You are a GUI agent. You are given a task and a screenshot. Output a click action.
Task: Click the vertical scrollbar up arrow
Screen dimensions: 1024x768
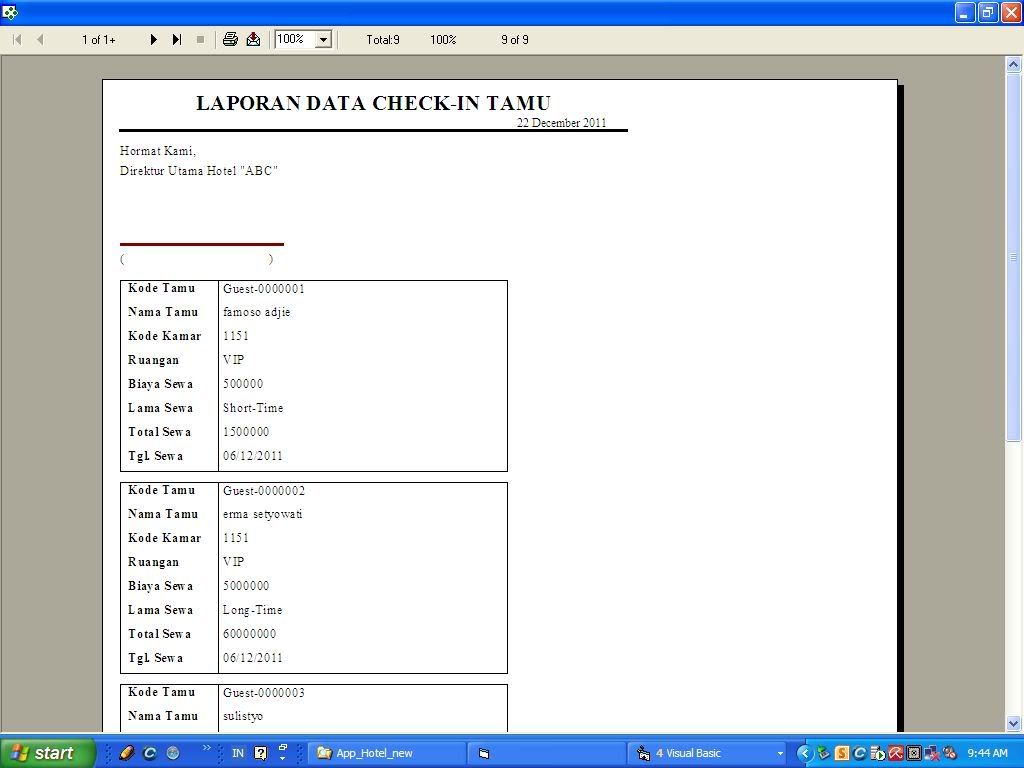coord(1014,64)
